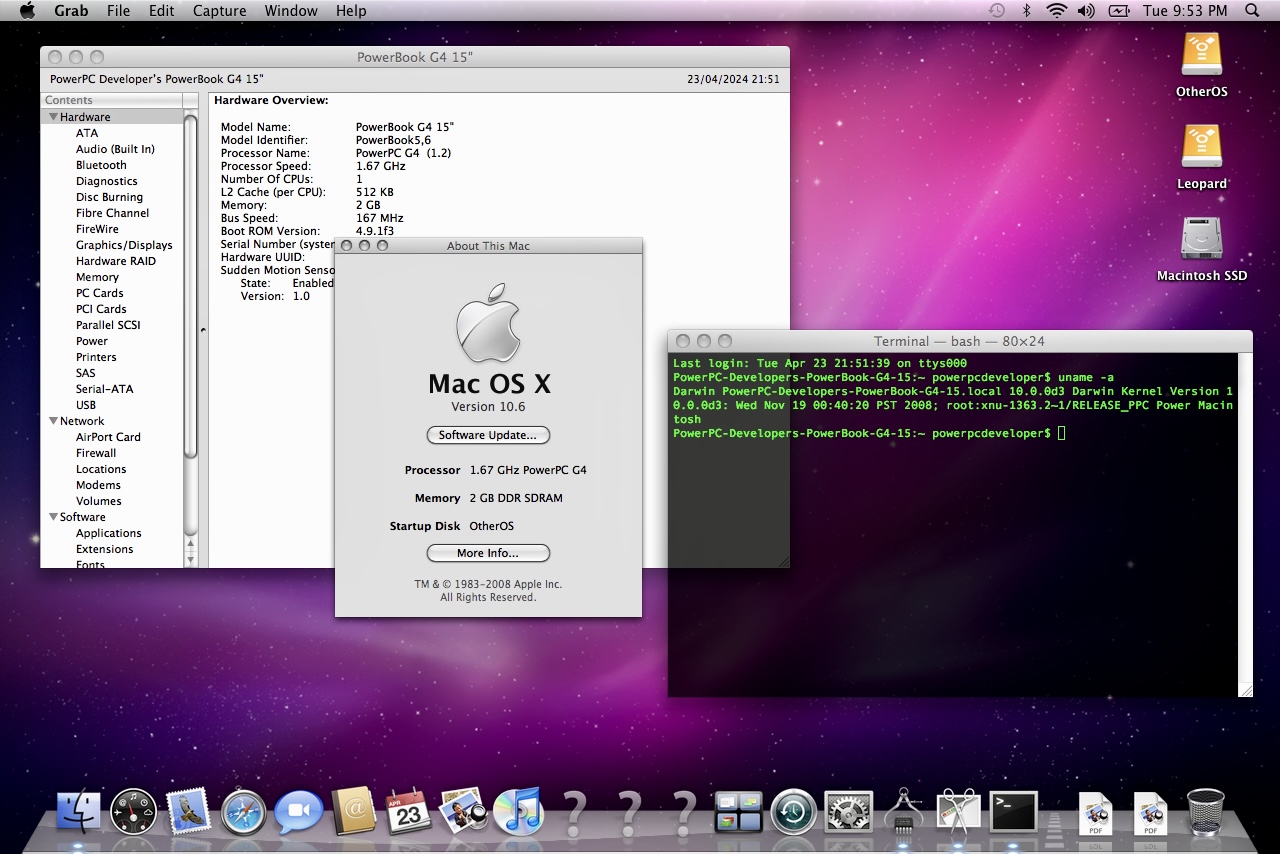Viewport: 1280px width, 854px height.
Task: Click the Spotlight search icon
Action: (x=1252, y=11)
